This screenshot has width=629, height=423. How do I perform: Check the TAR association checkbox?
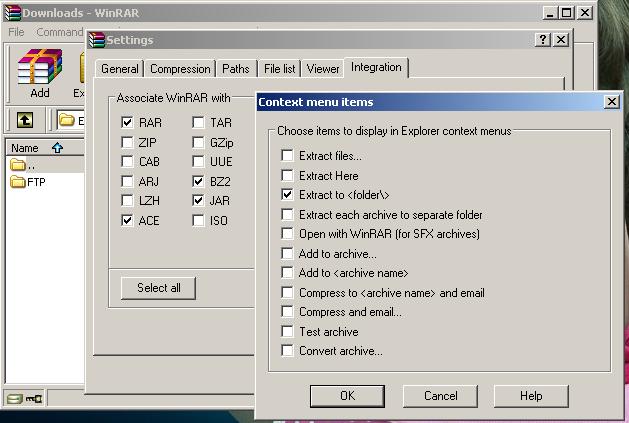[x=198, y=122]
